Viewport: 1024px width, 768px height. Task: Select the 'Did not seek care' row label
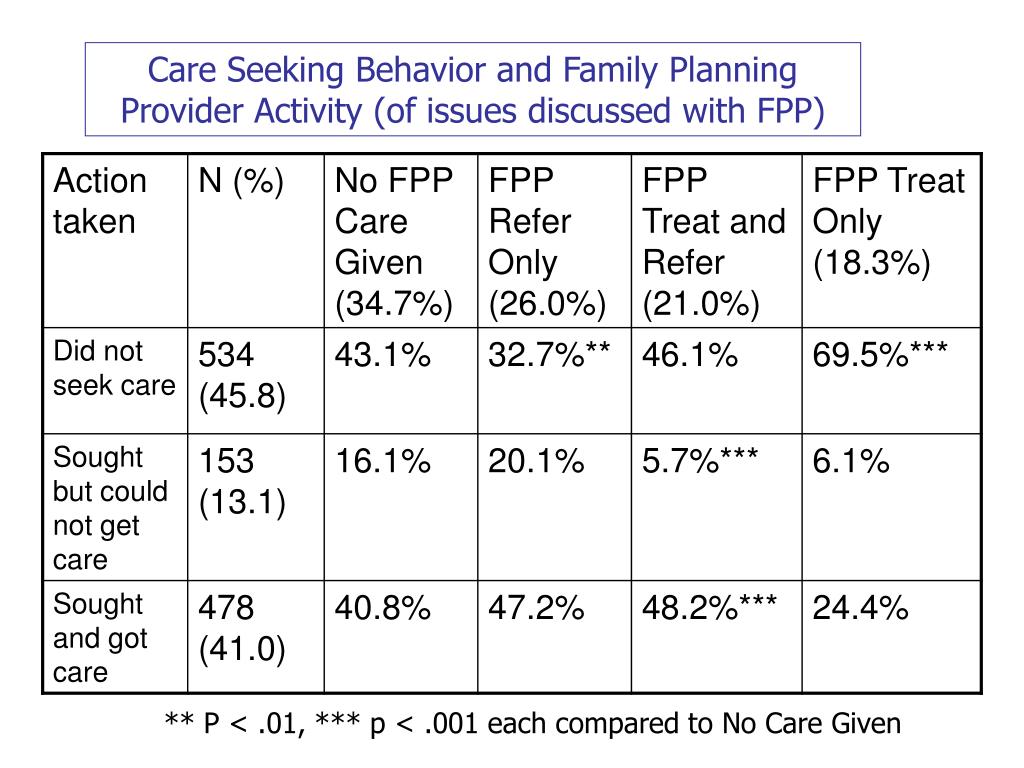coord(100,368)
